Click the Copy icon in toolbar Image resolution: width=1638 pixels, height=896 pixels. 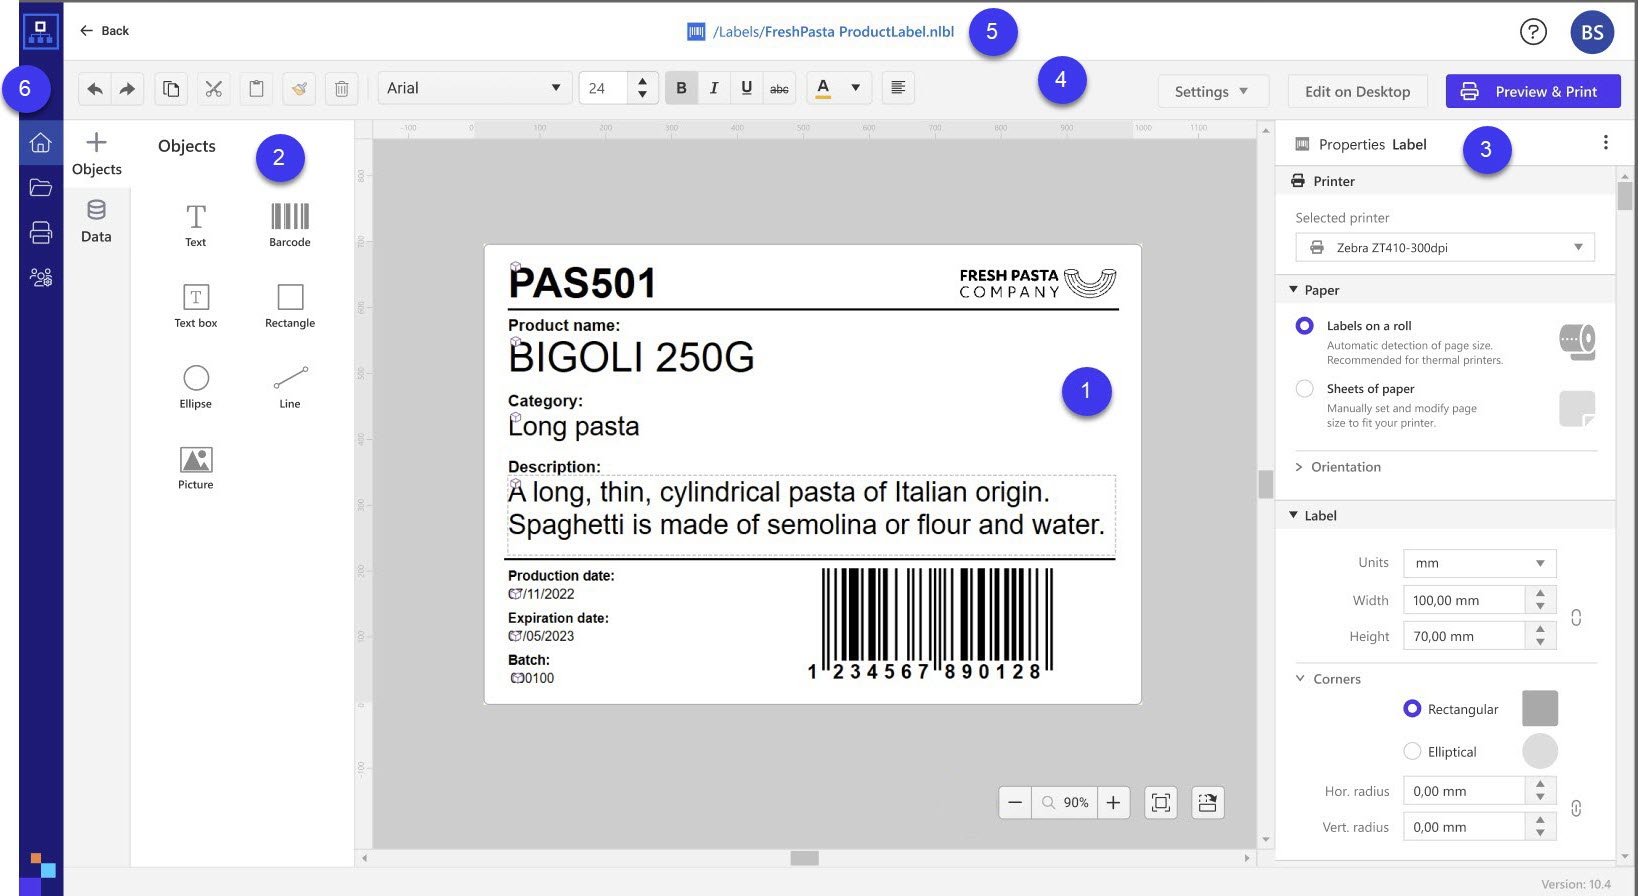coord(171,89)
